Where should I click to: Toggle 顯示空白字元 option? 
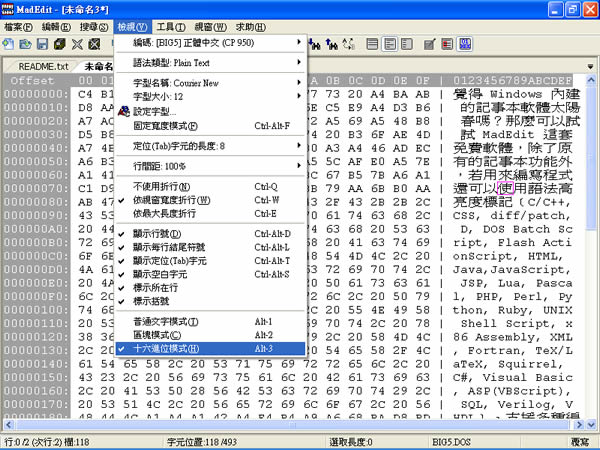210,274
